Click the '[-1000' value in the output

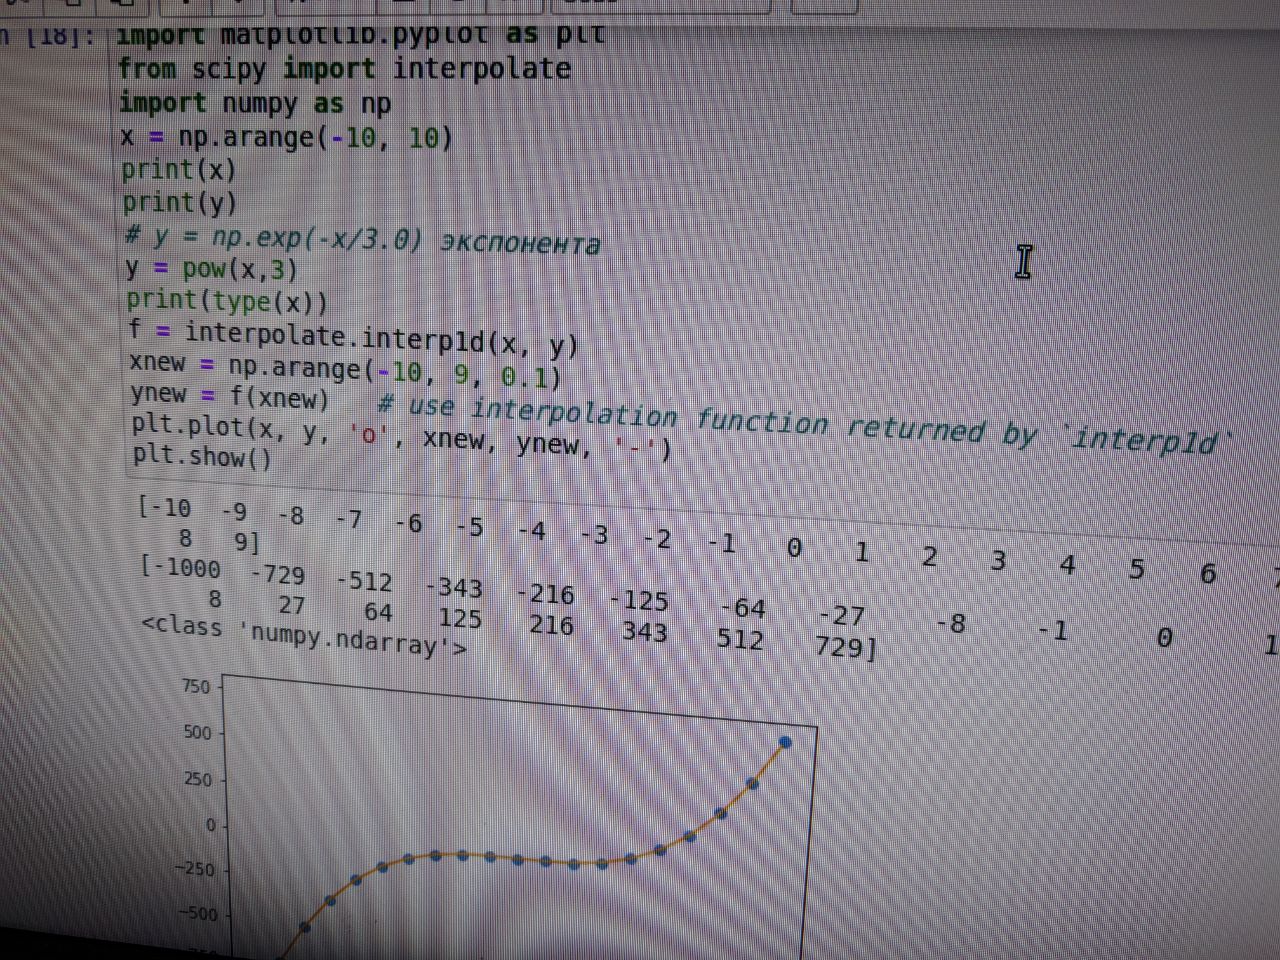[x=181, y=568]
